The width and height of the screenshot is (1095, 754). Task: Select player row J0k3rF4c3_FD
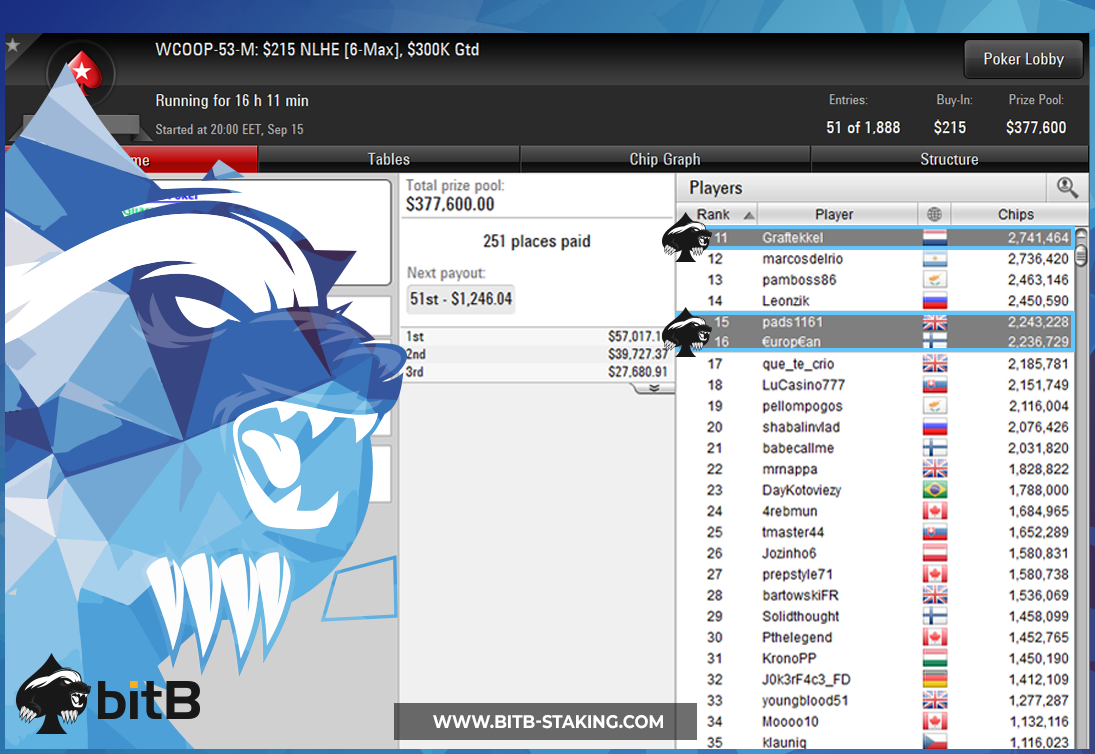876,679
